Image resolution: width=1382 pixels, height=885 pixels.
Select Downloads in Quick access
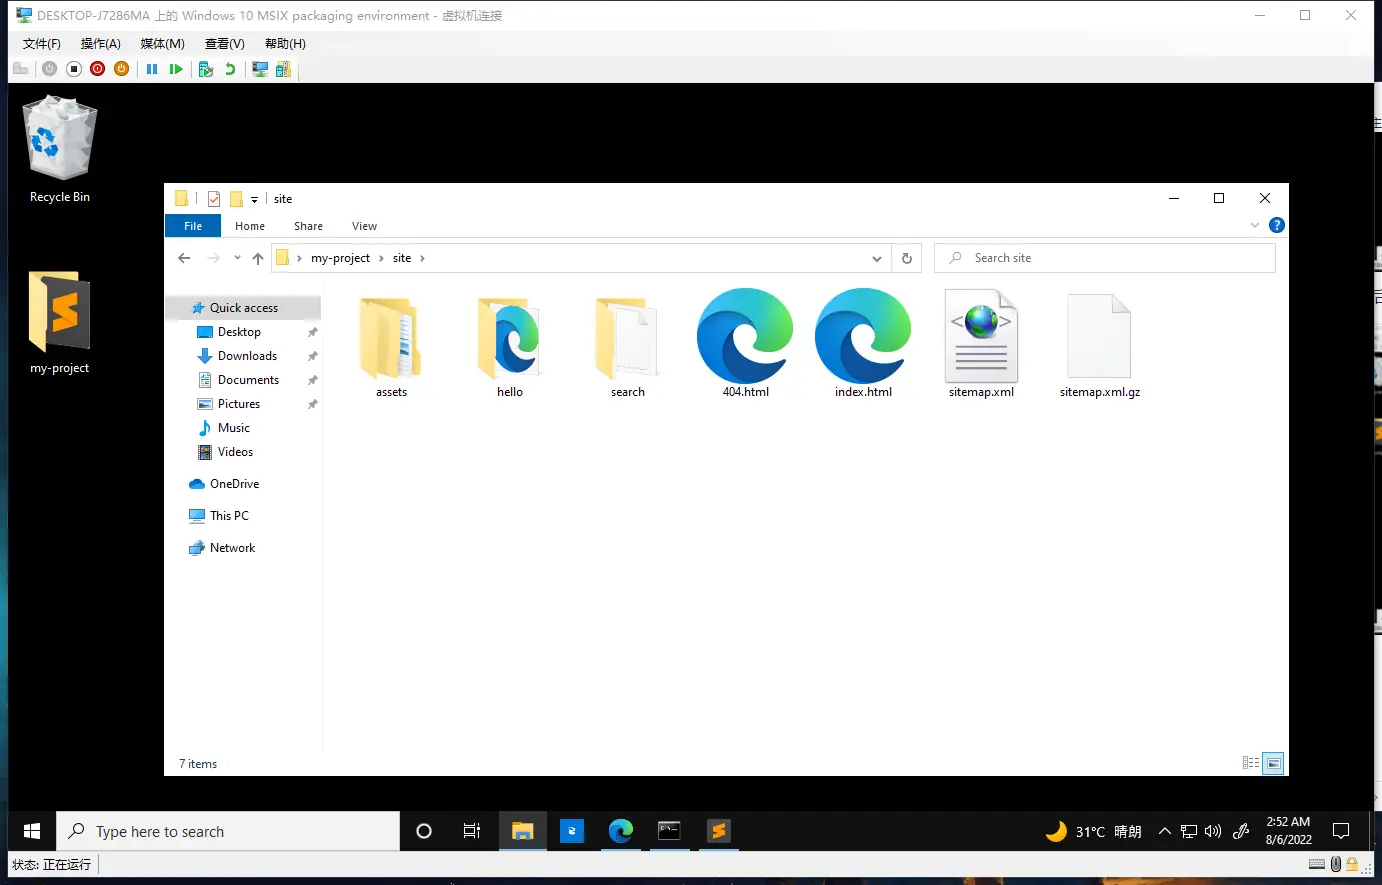click(247, 356)
